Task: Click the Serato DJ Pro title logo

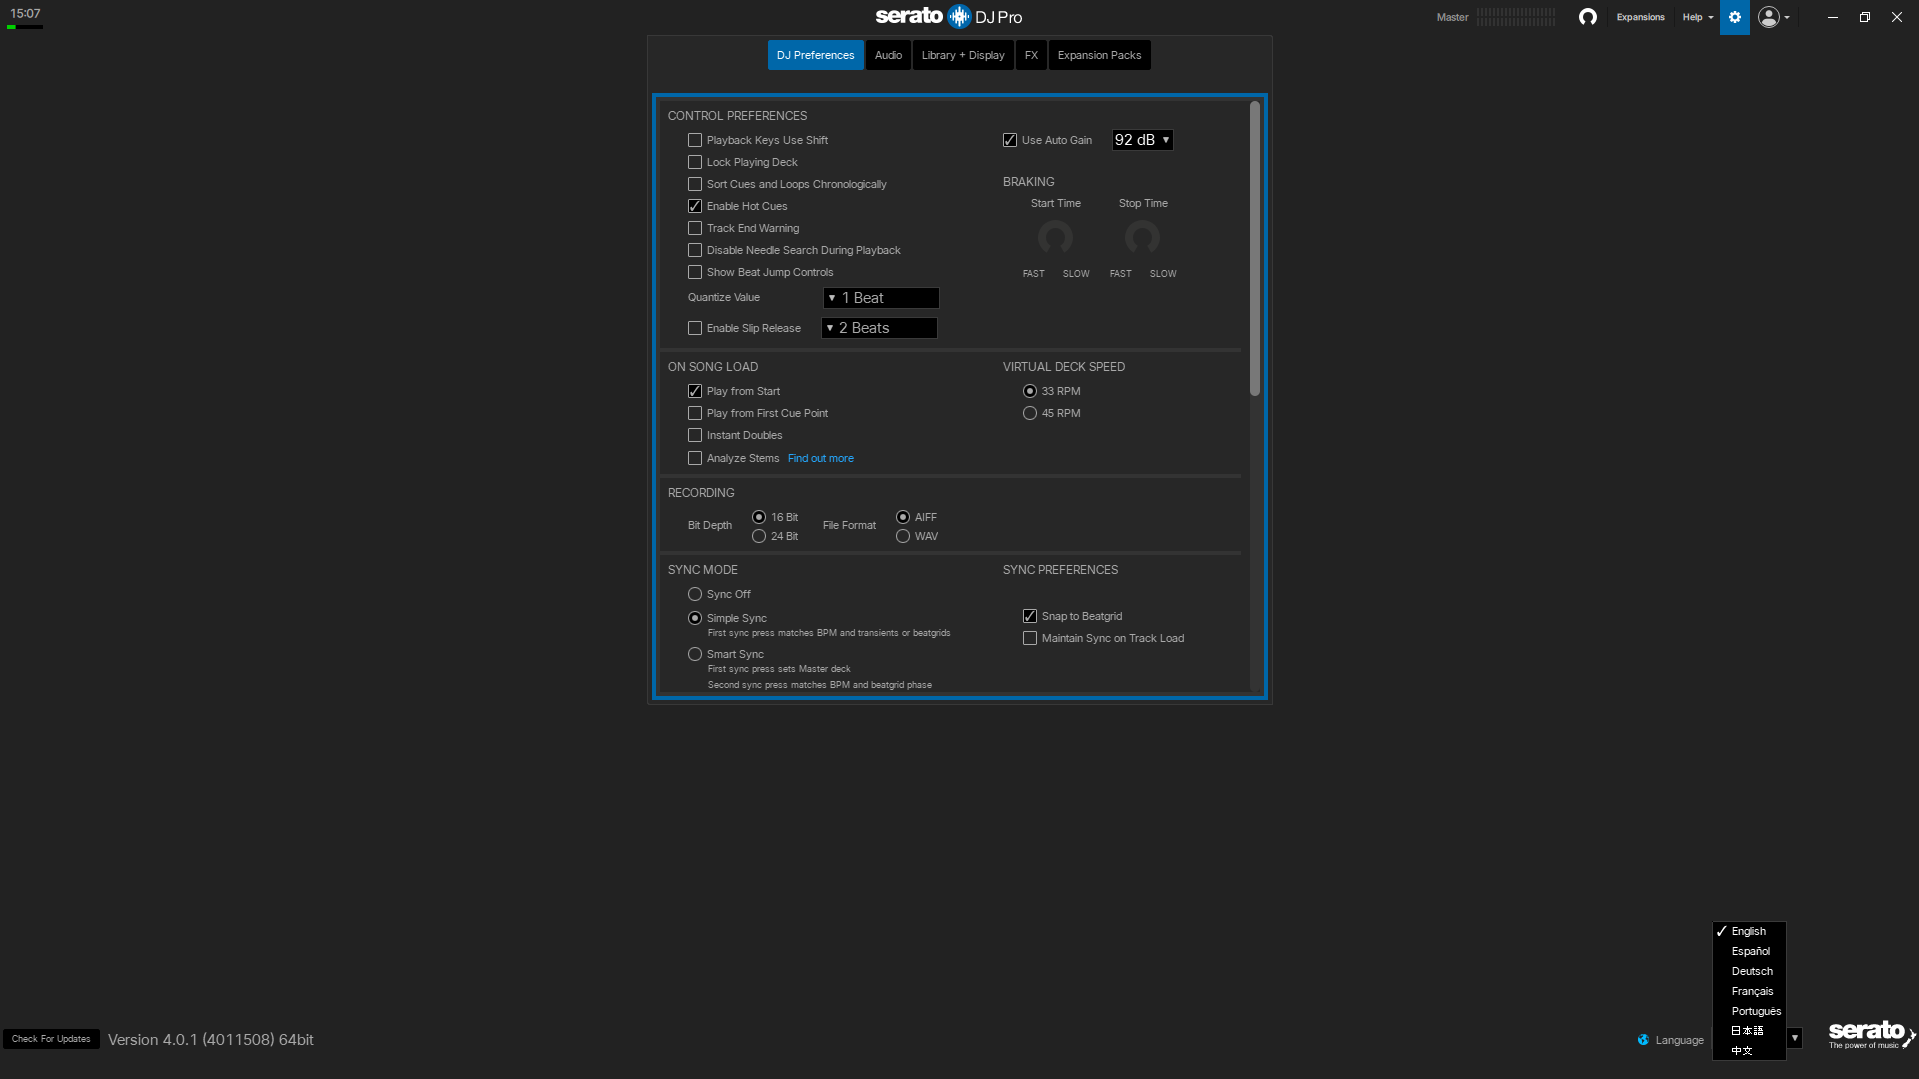Action: click(x=948, y=16)
